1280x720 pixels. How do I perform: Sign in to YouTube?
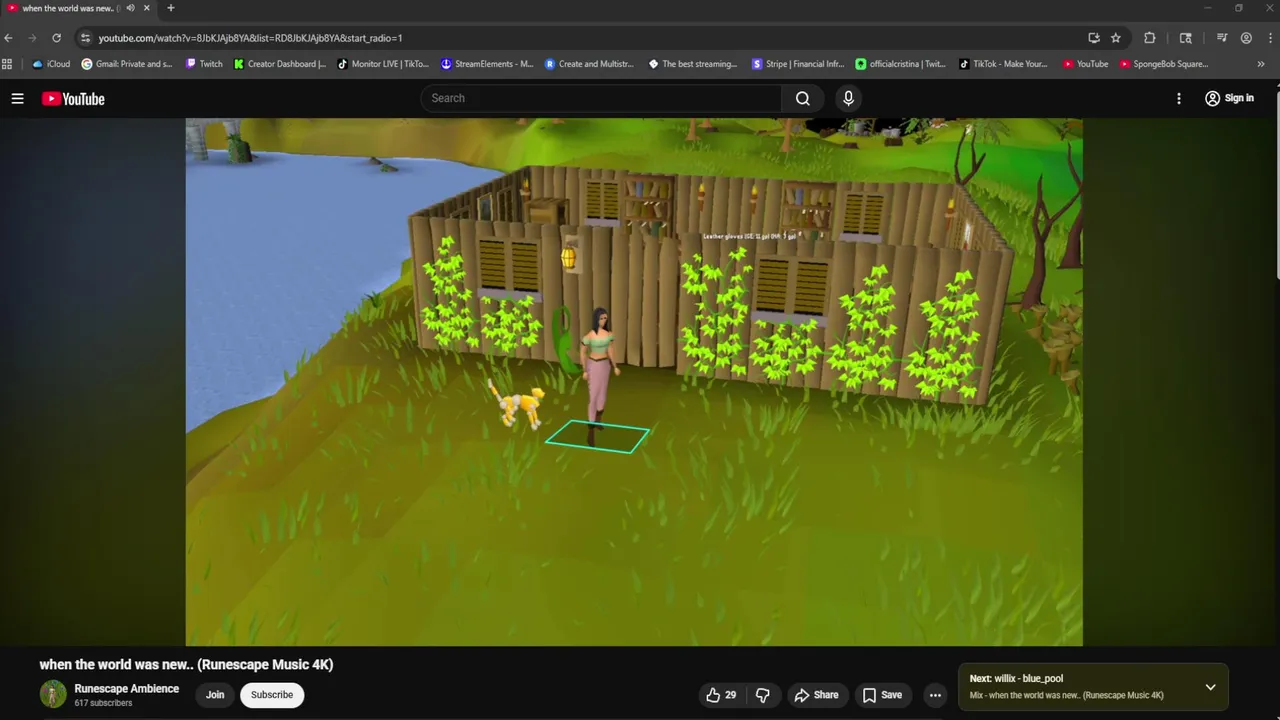point(1229,98)
